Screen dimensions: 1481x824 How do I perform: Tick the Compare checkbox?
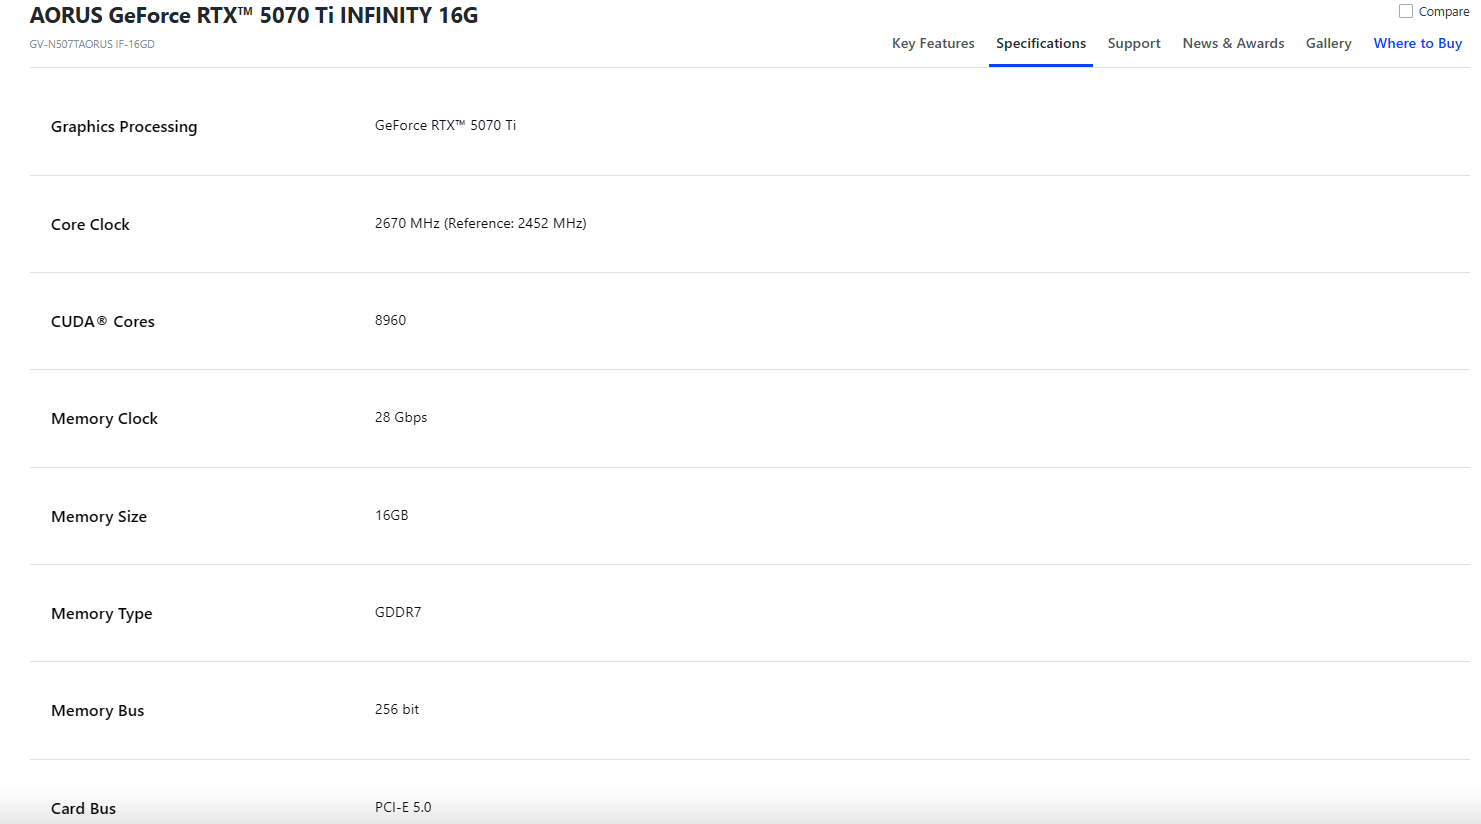[x=1406, y=11]
